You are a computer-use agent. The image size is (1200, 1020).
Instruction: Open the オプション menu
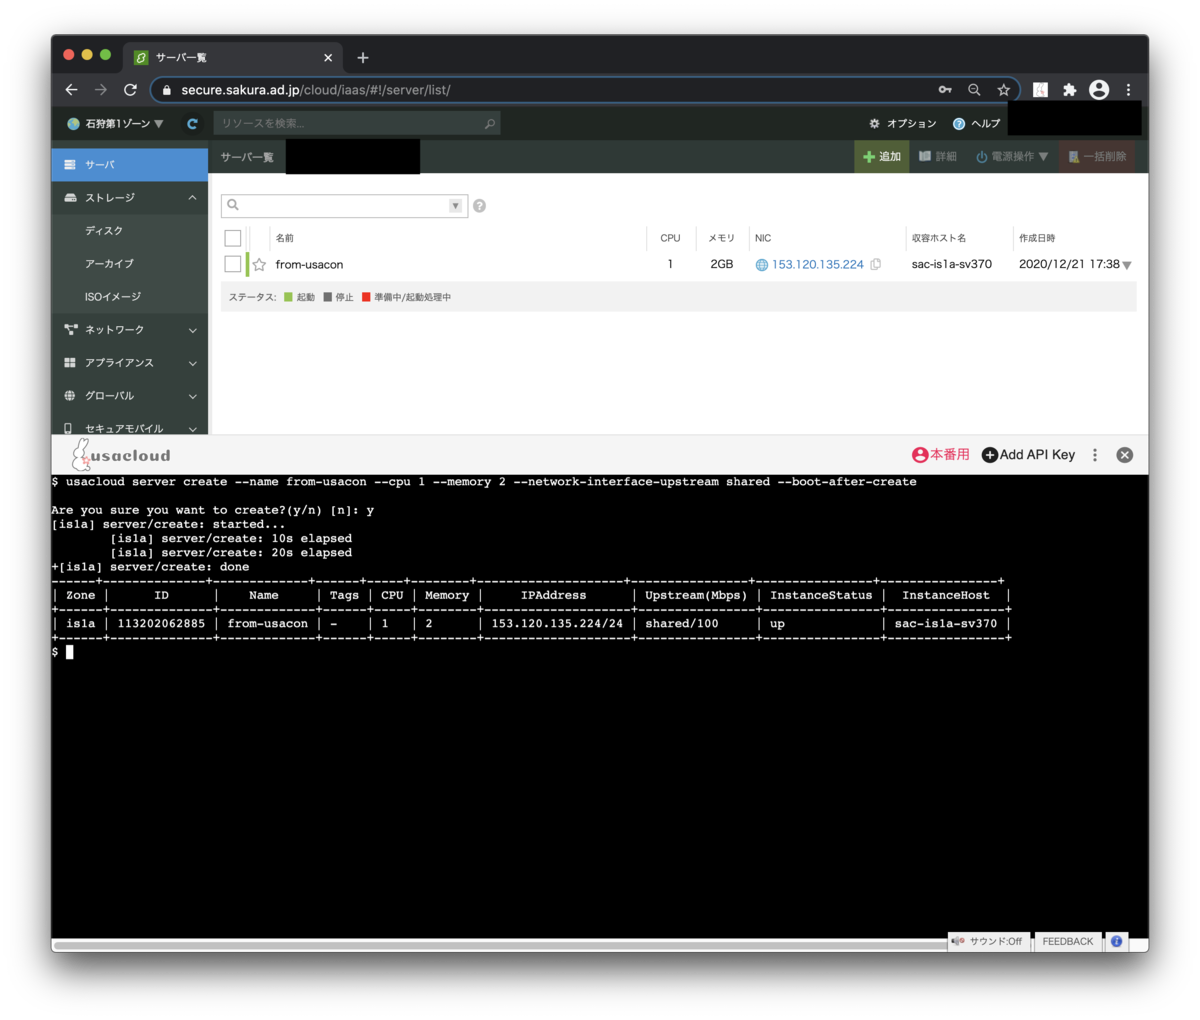[903, 124]
